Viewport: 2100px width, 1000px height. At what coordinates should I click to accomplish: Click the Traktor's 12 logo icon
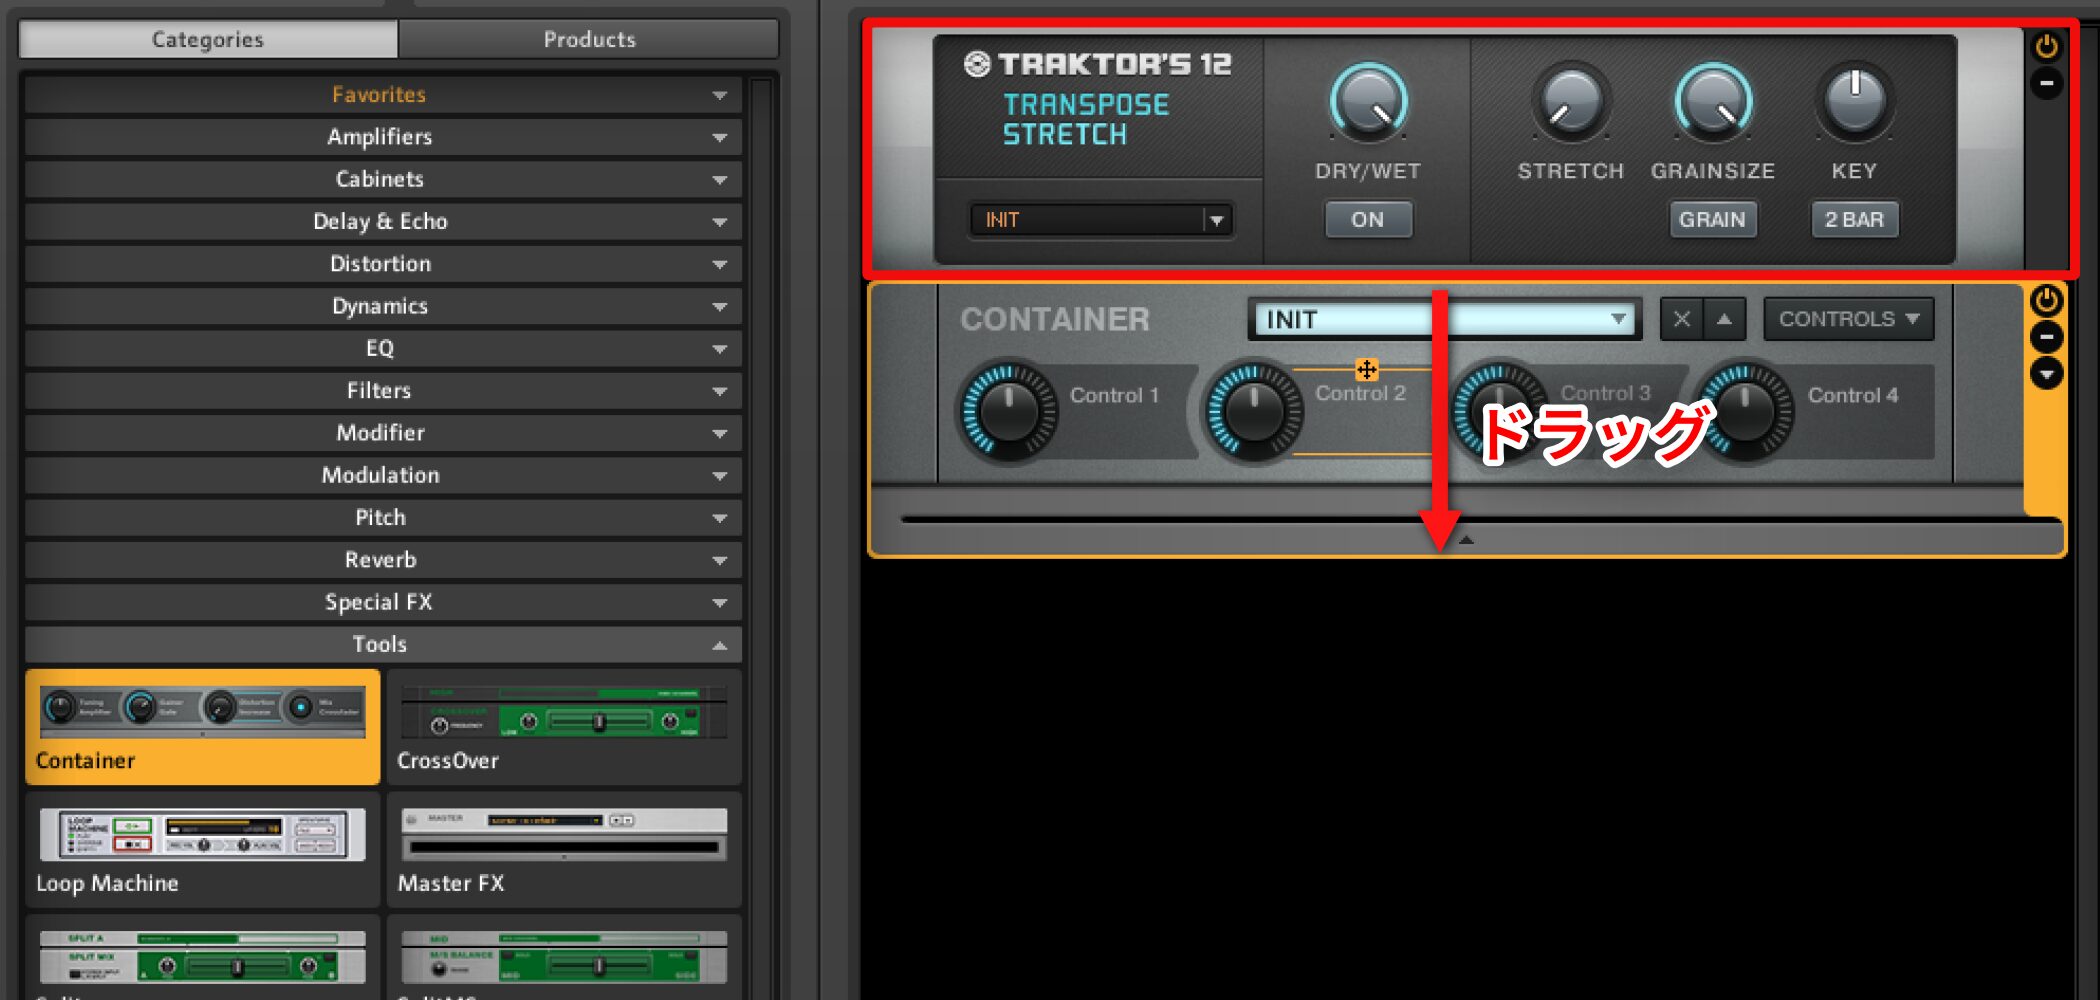[977, 65]
